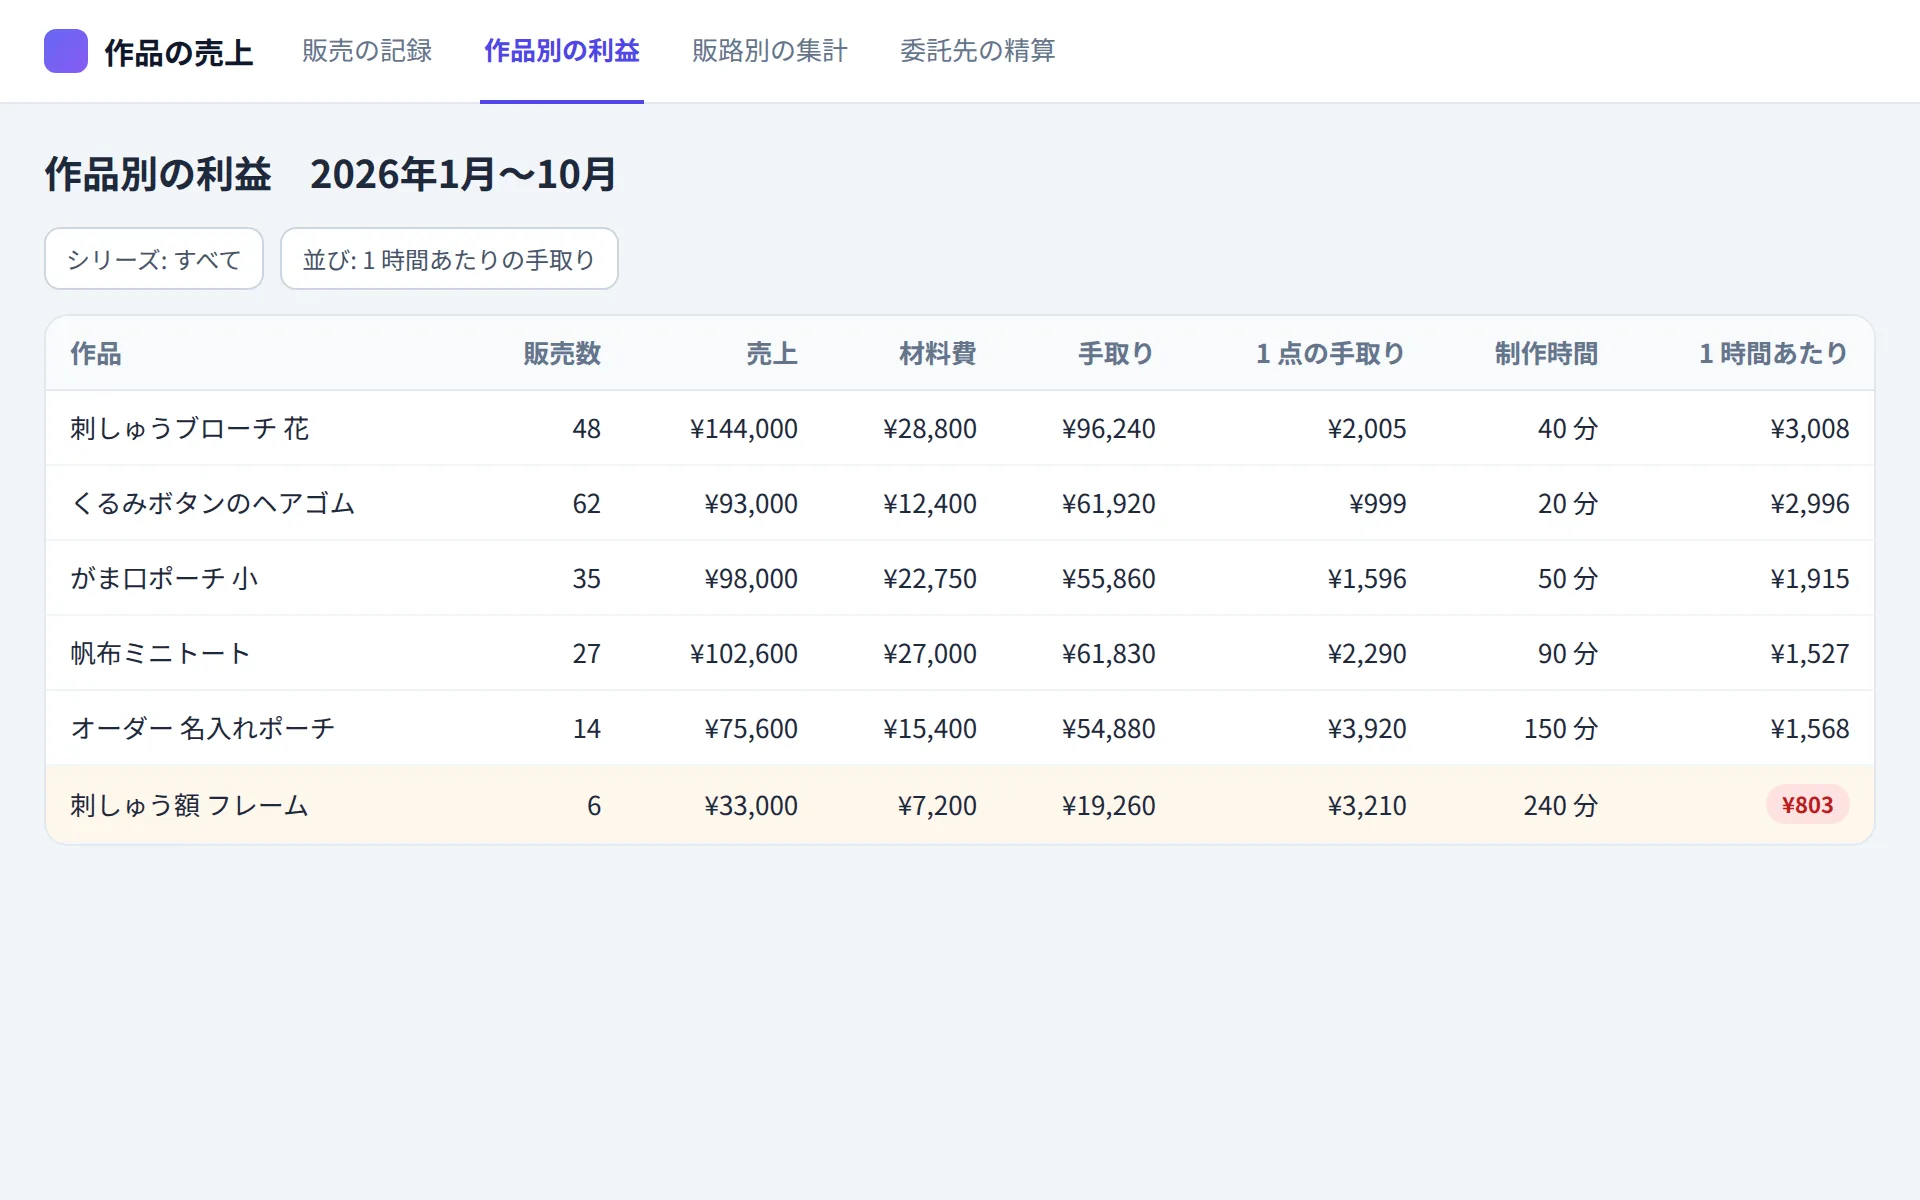The height and width of the screenshot is (1200, 1920).
Task: Select the オーダー 名入れポーチ row name
Action: [202, 728]
